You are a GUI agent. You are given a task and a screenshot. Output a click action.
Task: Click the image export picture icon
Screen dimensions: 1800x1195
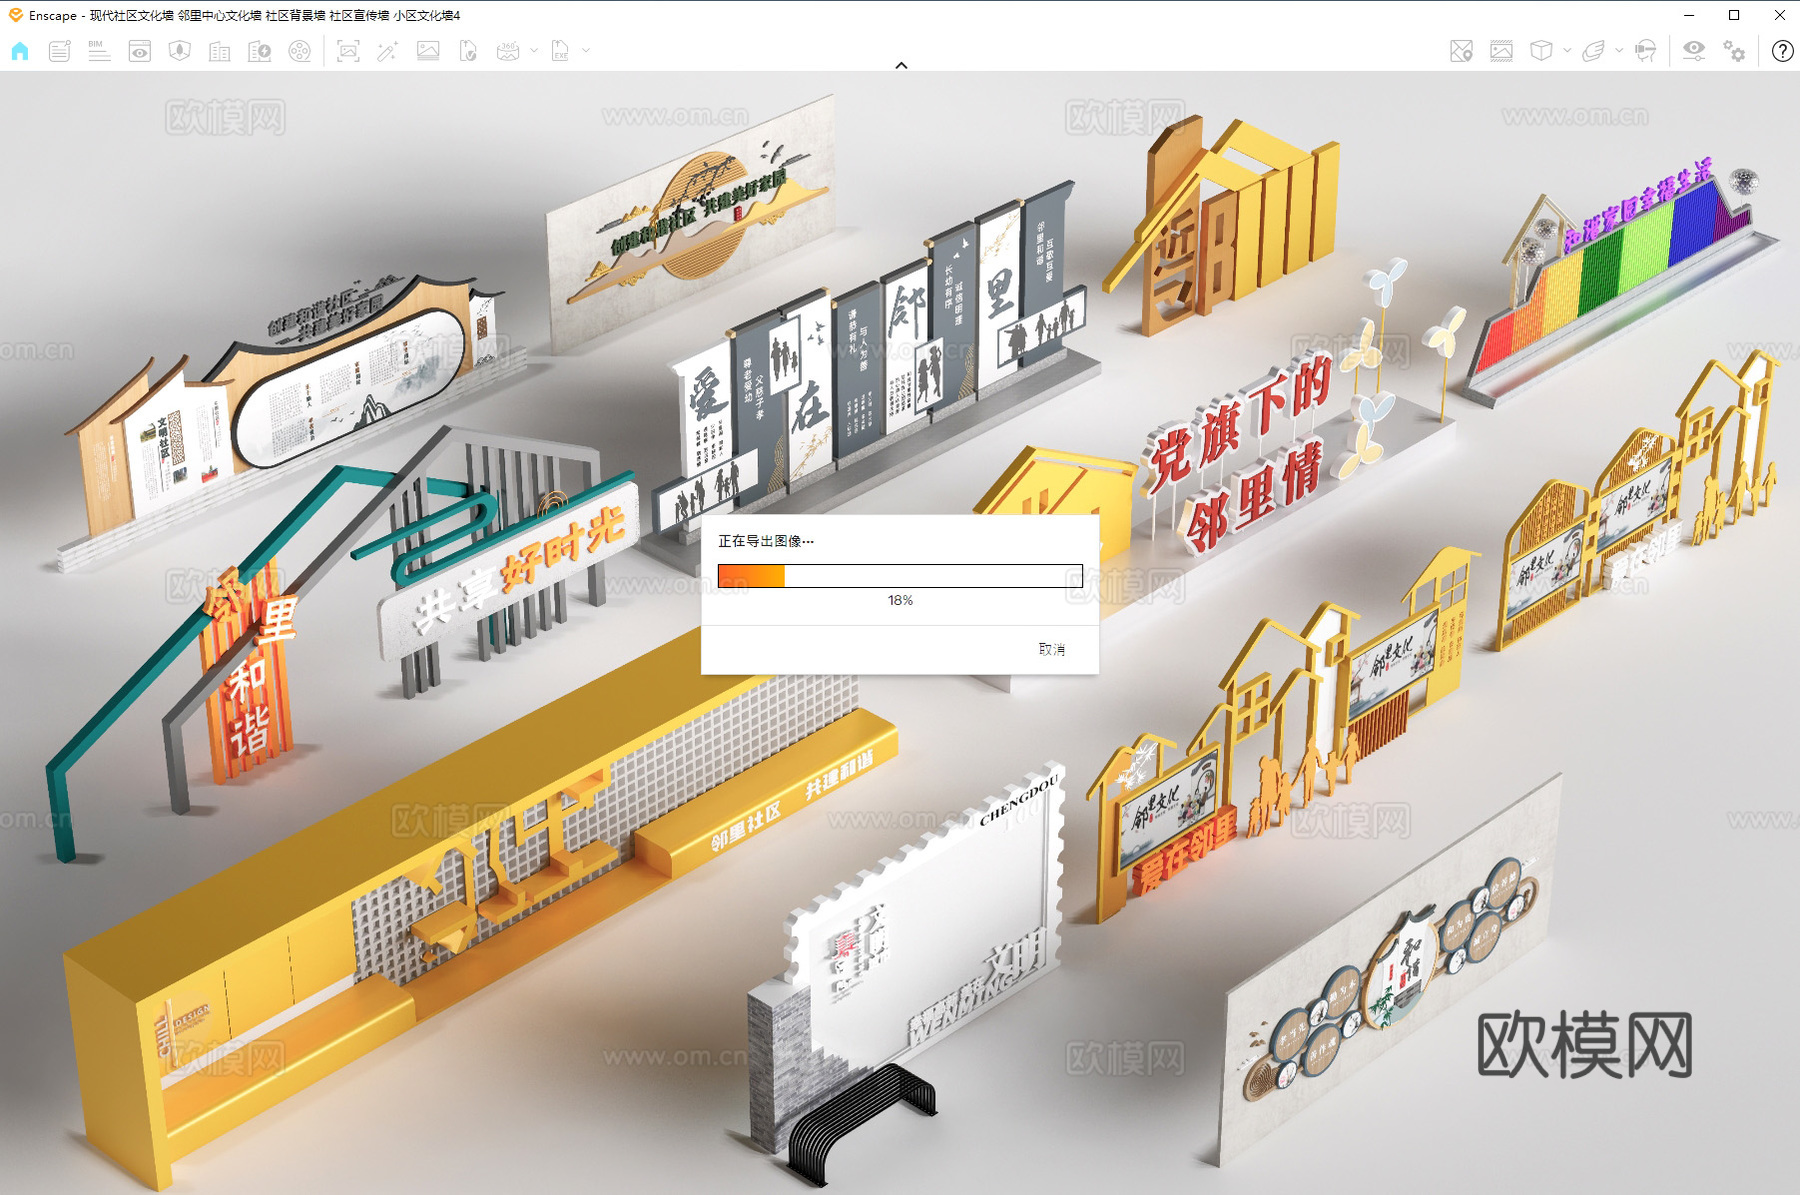tap(428, 51)
